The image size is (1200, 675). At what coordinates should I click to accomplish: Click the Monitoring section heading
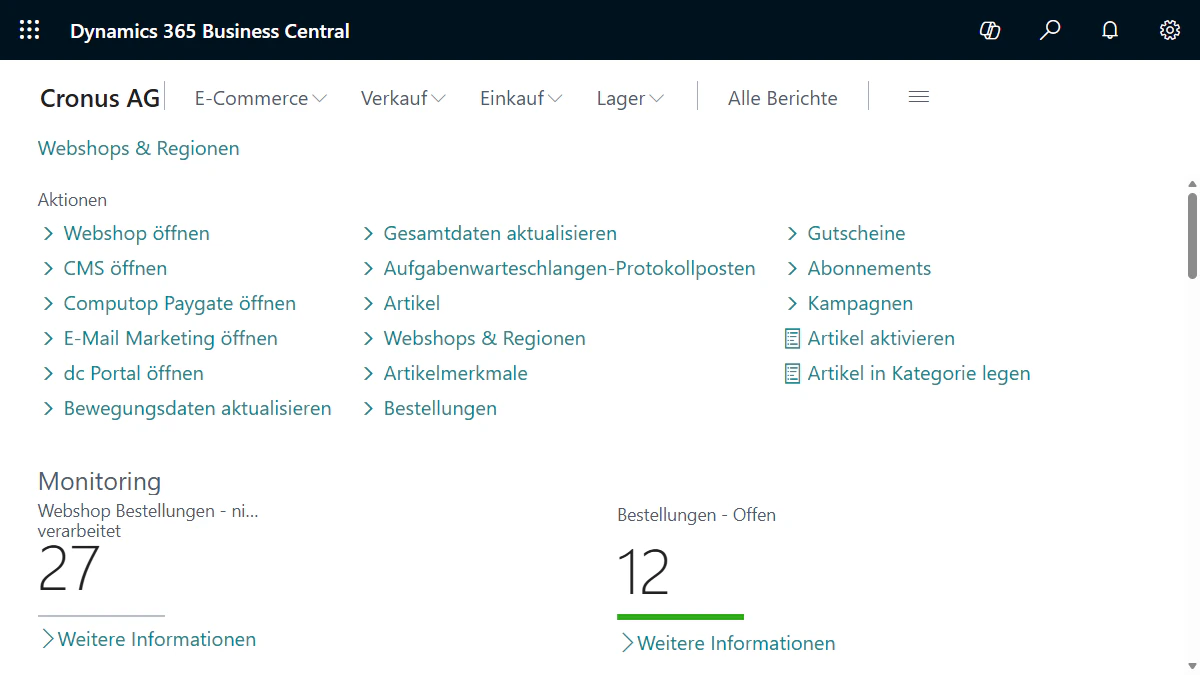coord(99,481)
